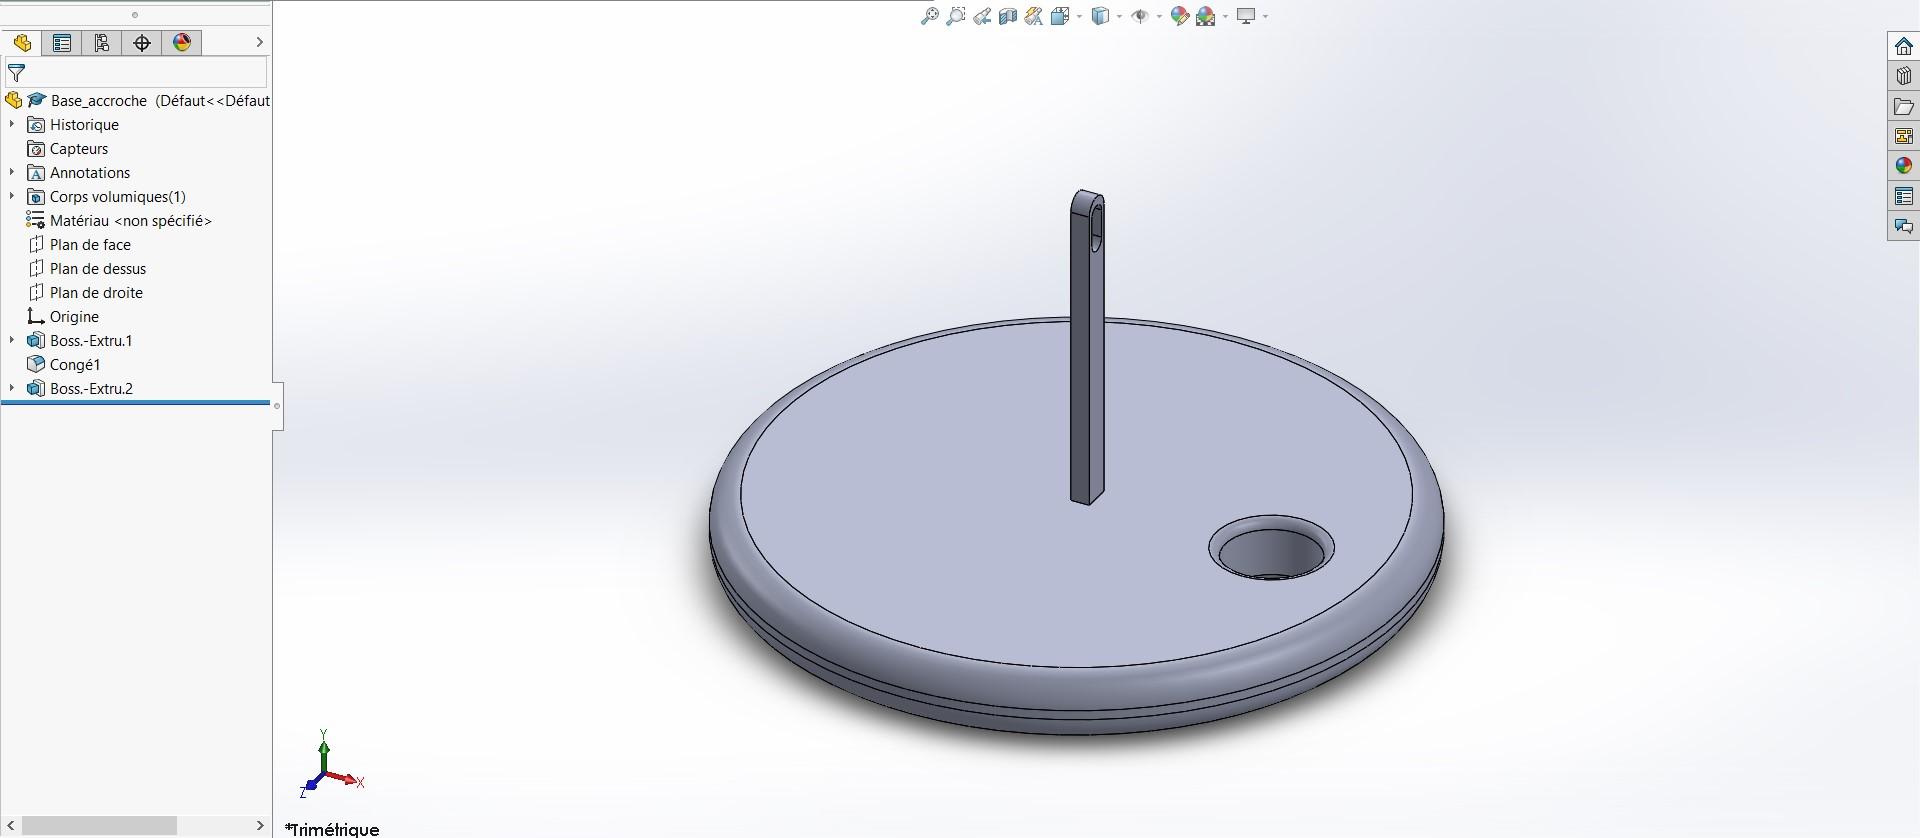Expand the Corps volumiques(1) folder
Viewport: 1920px width, 838px height.
click(x=12, y=196)
